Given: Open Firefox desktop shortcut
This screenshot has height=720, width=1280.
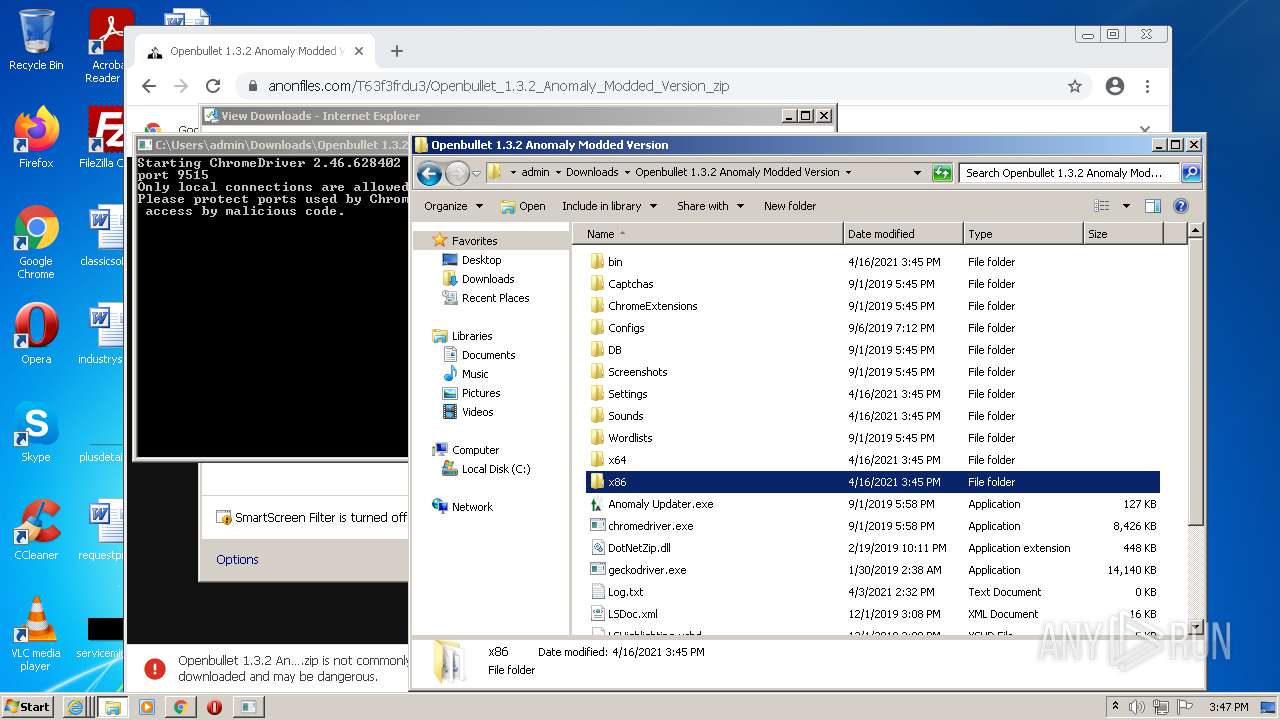Looking at the screenshot, I should click(x=36, y=138).
